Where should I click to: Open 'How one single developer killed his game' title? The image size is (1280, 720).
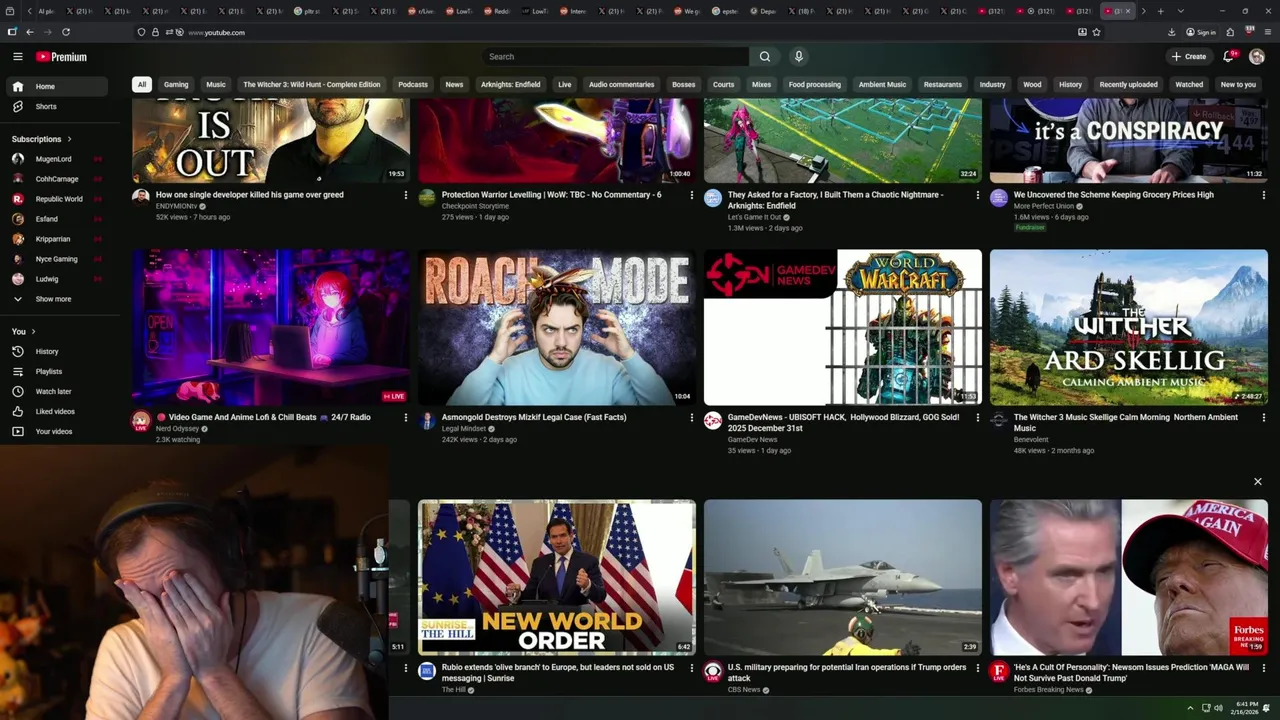[x=250, y=195]
